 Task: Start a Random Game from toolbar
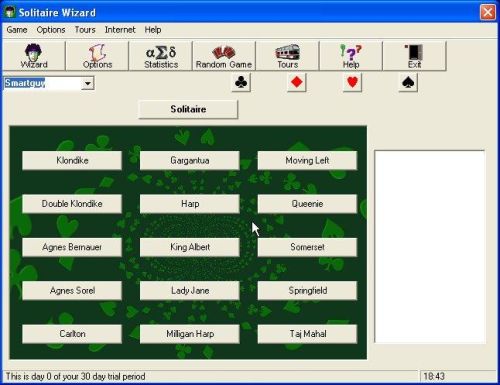coord(224,56)
